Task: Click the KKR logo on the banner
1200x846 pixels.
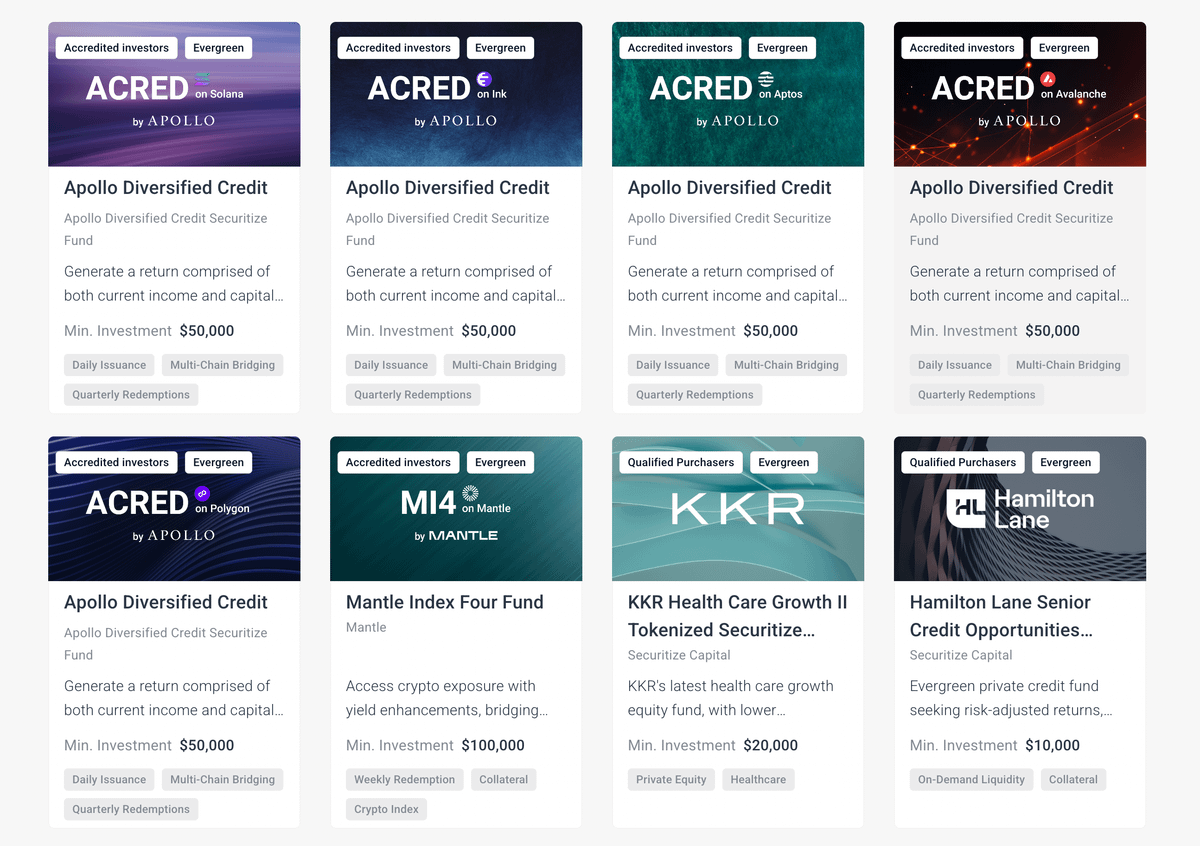Action: [x=738, y=508]
